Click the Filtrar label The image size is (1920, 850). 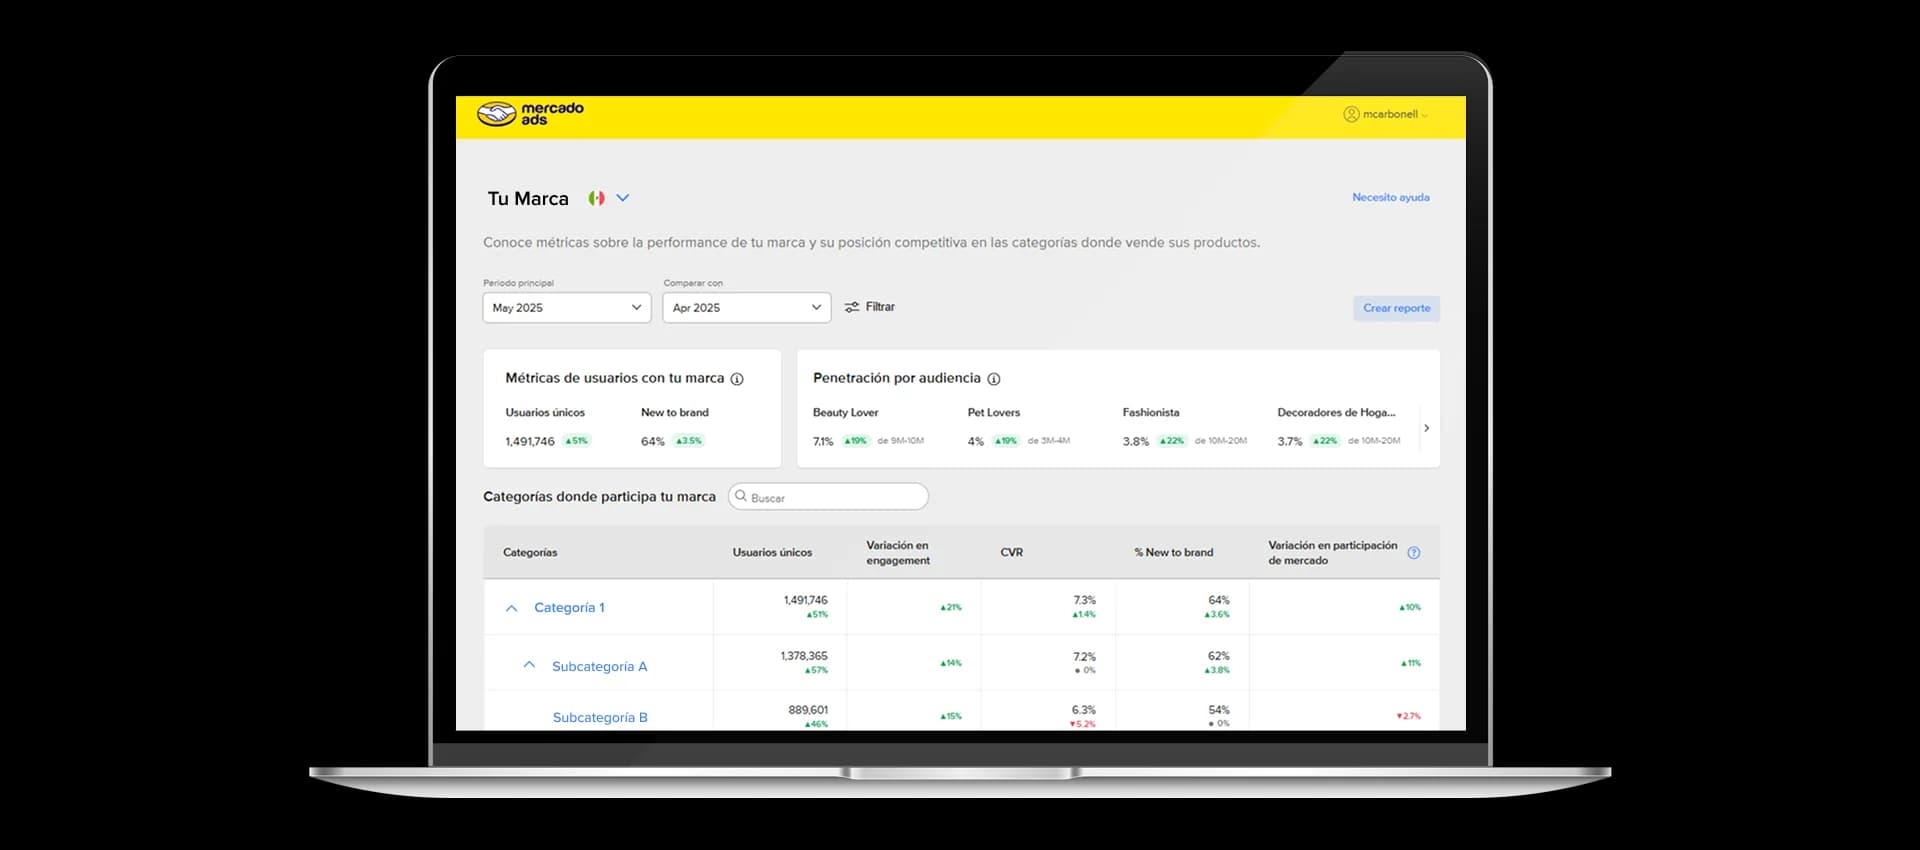pos(880,307)
